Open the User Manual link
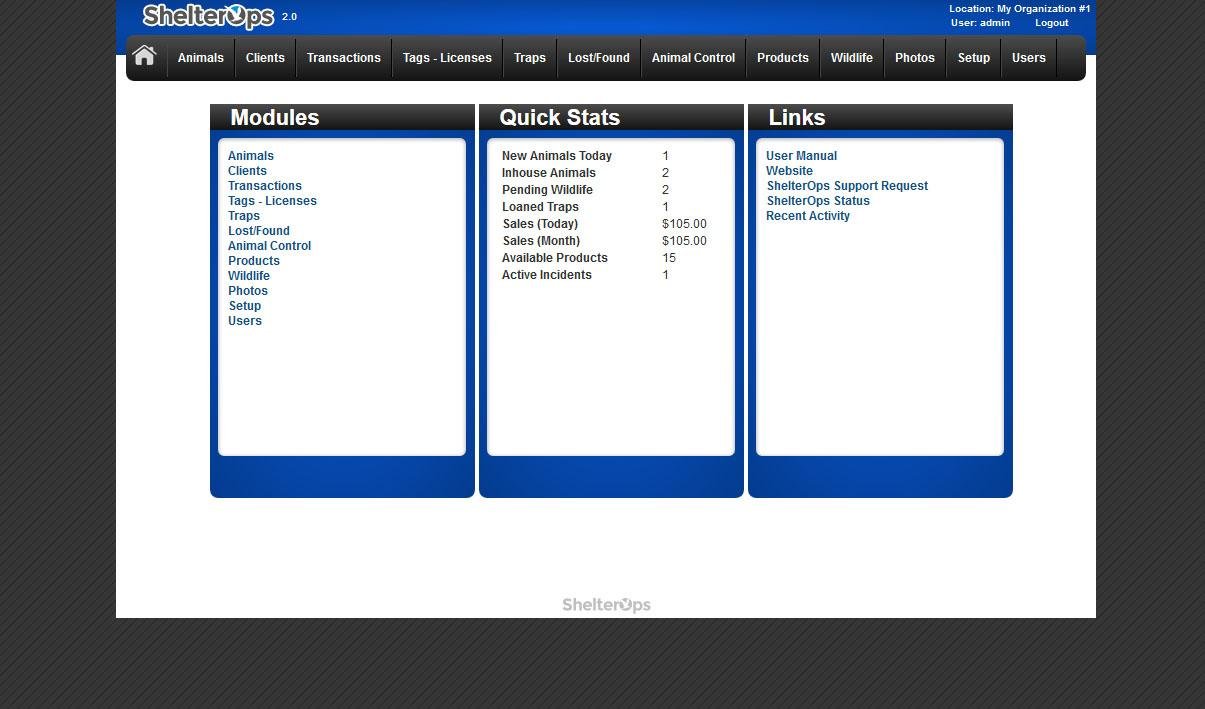The height and width of the screenshot is (709, 1205). [801, 155]
